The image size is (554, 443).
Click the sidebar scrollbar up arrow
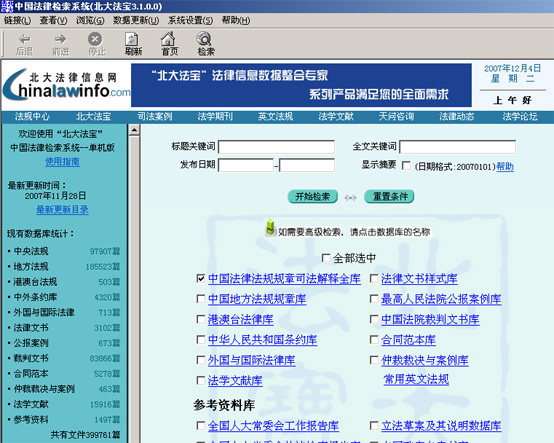tap(134, 130)
